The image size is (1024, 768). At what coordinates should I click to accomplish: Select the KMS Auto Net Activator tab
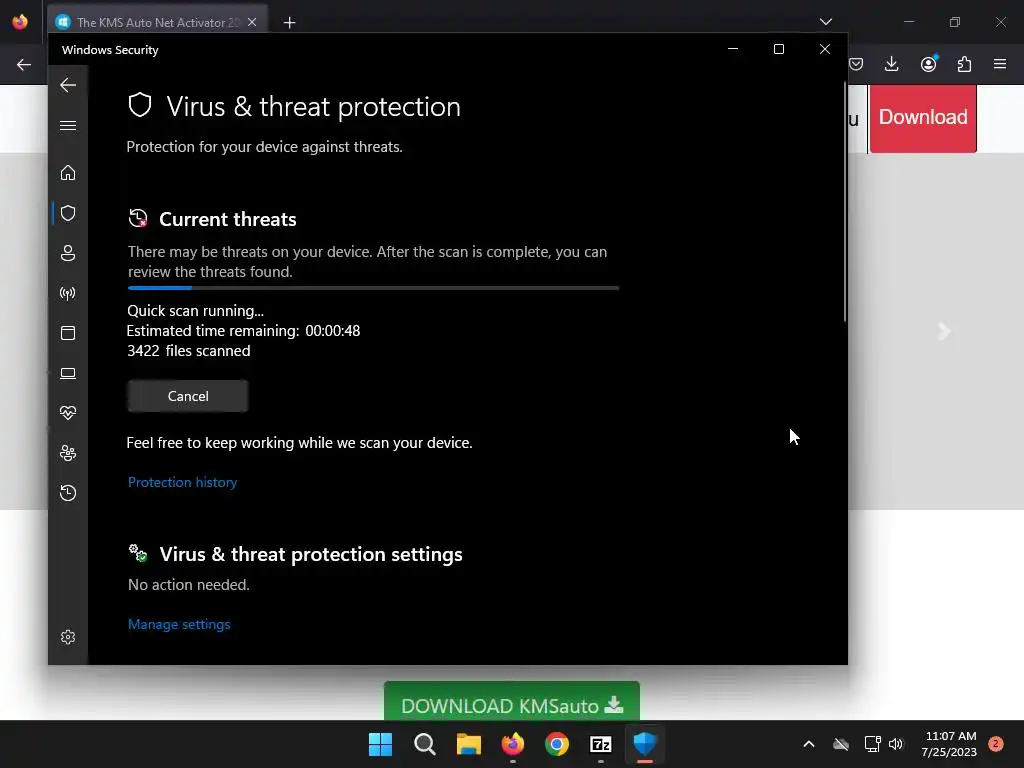157,22
